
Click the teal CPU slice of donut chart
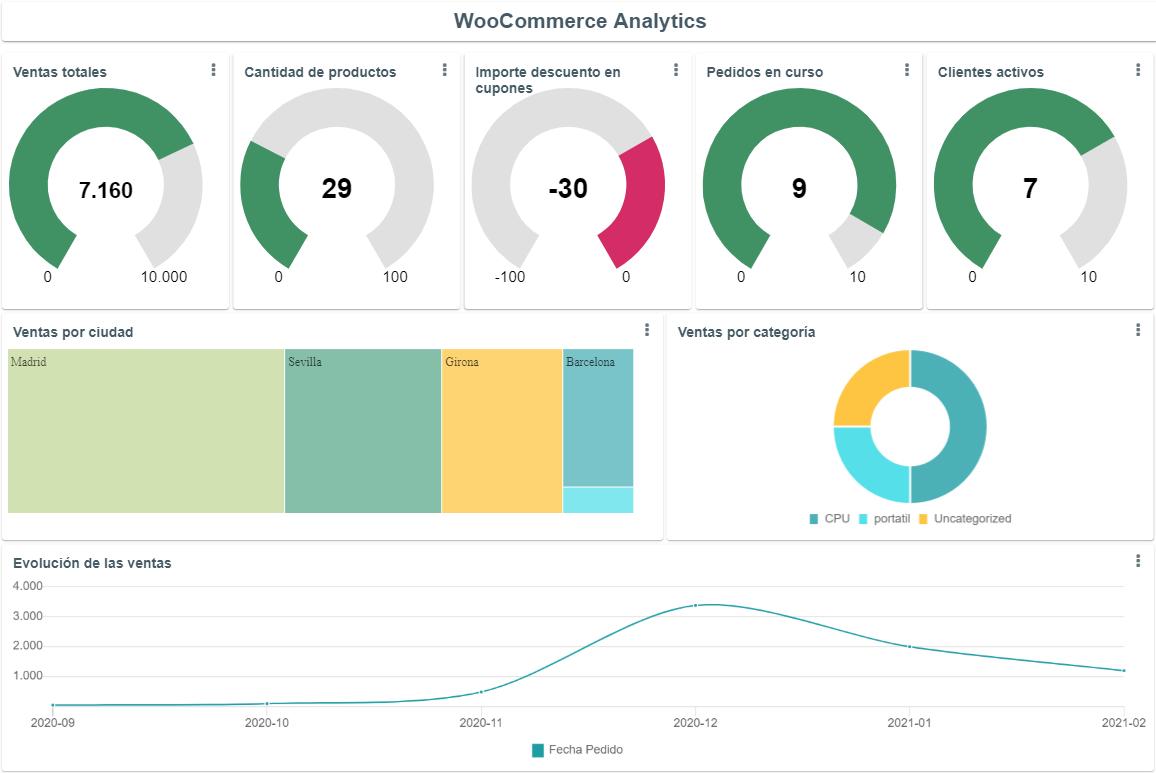[x=967, y=426]
